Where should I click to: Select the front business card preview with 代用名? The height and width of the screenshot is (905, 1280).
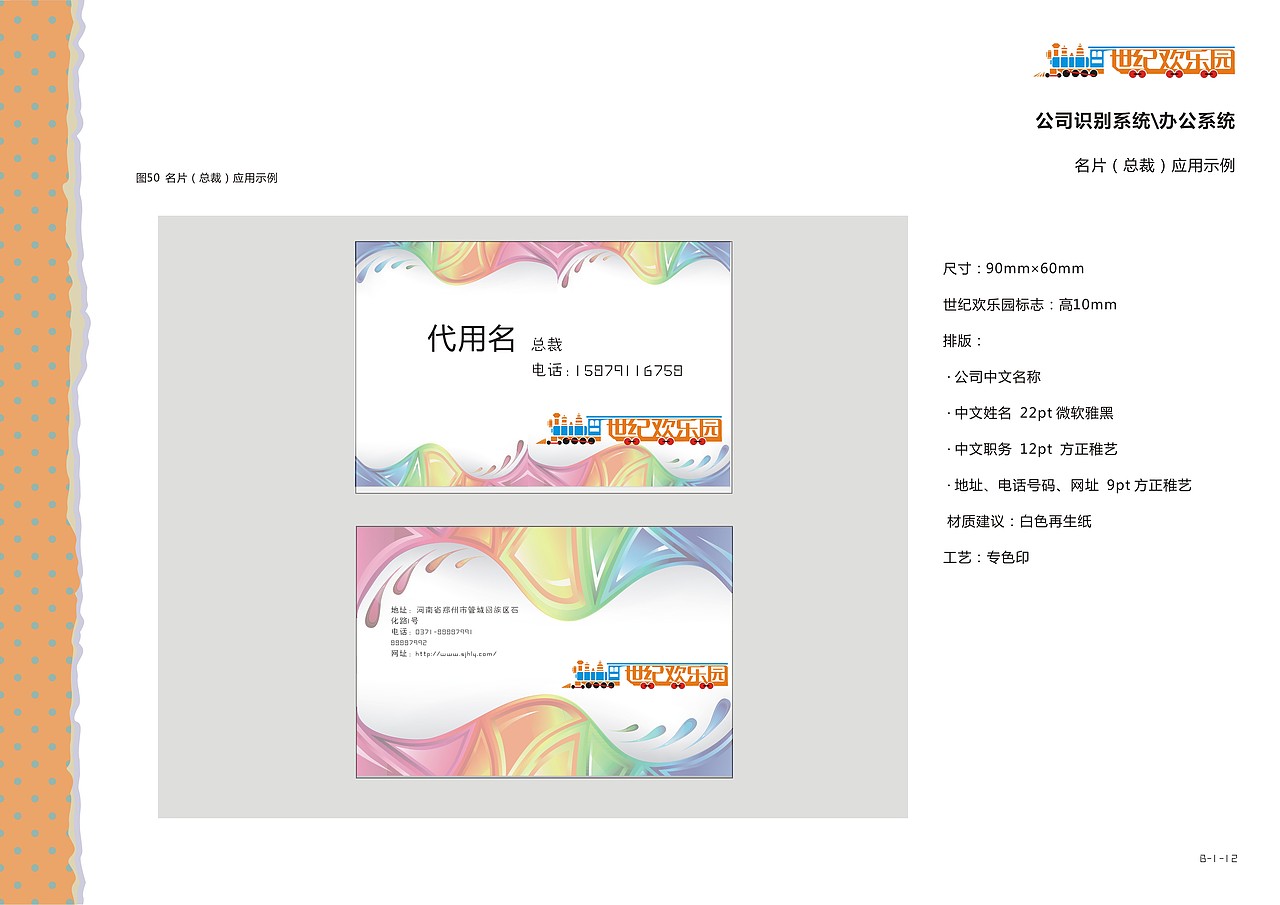pos(544,366)
